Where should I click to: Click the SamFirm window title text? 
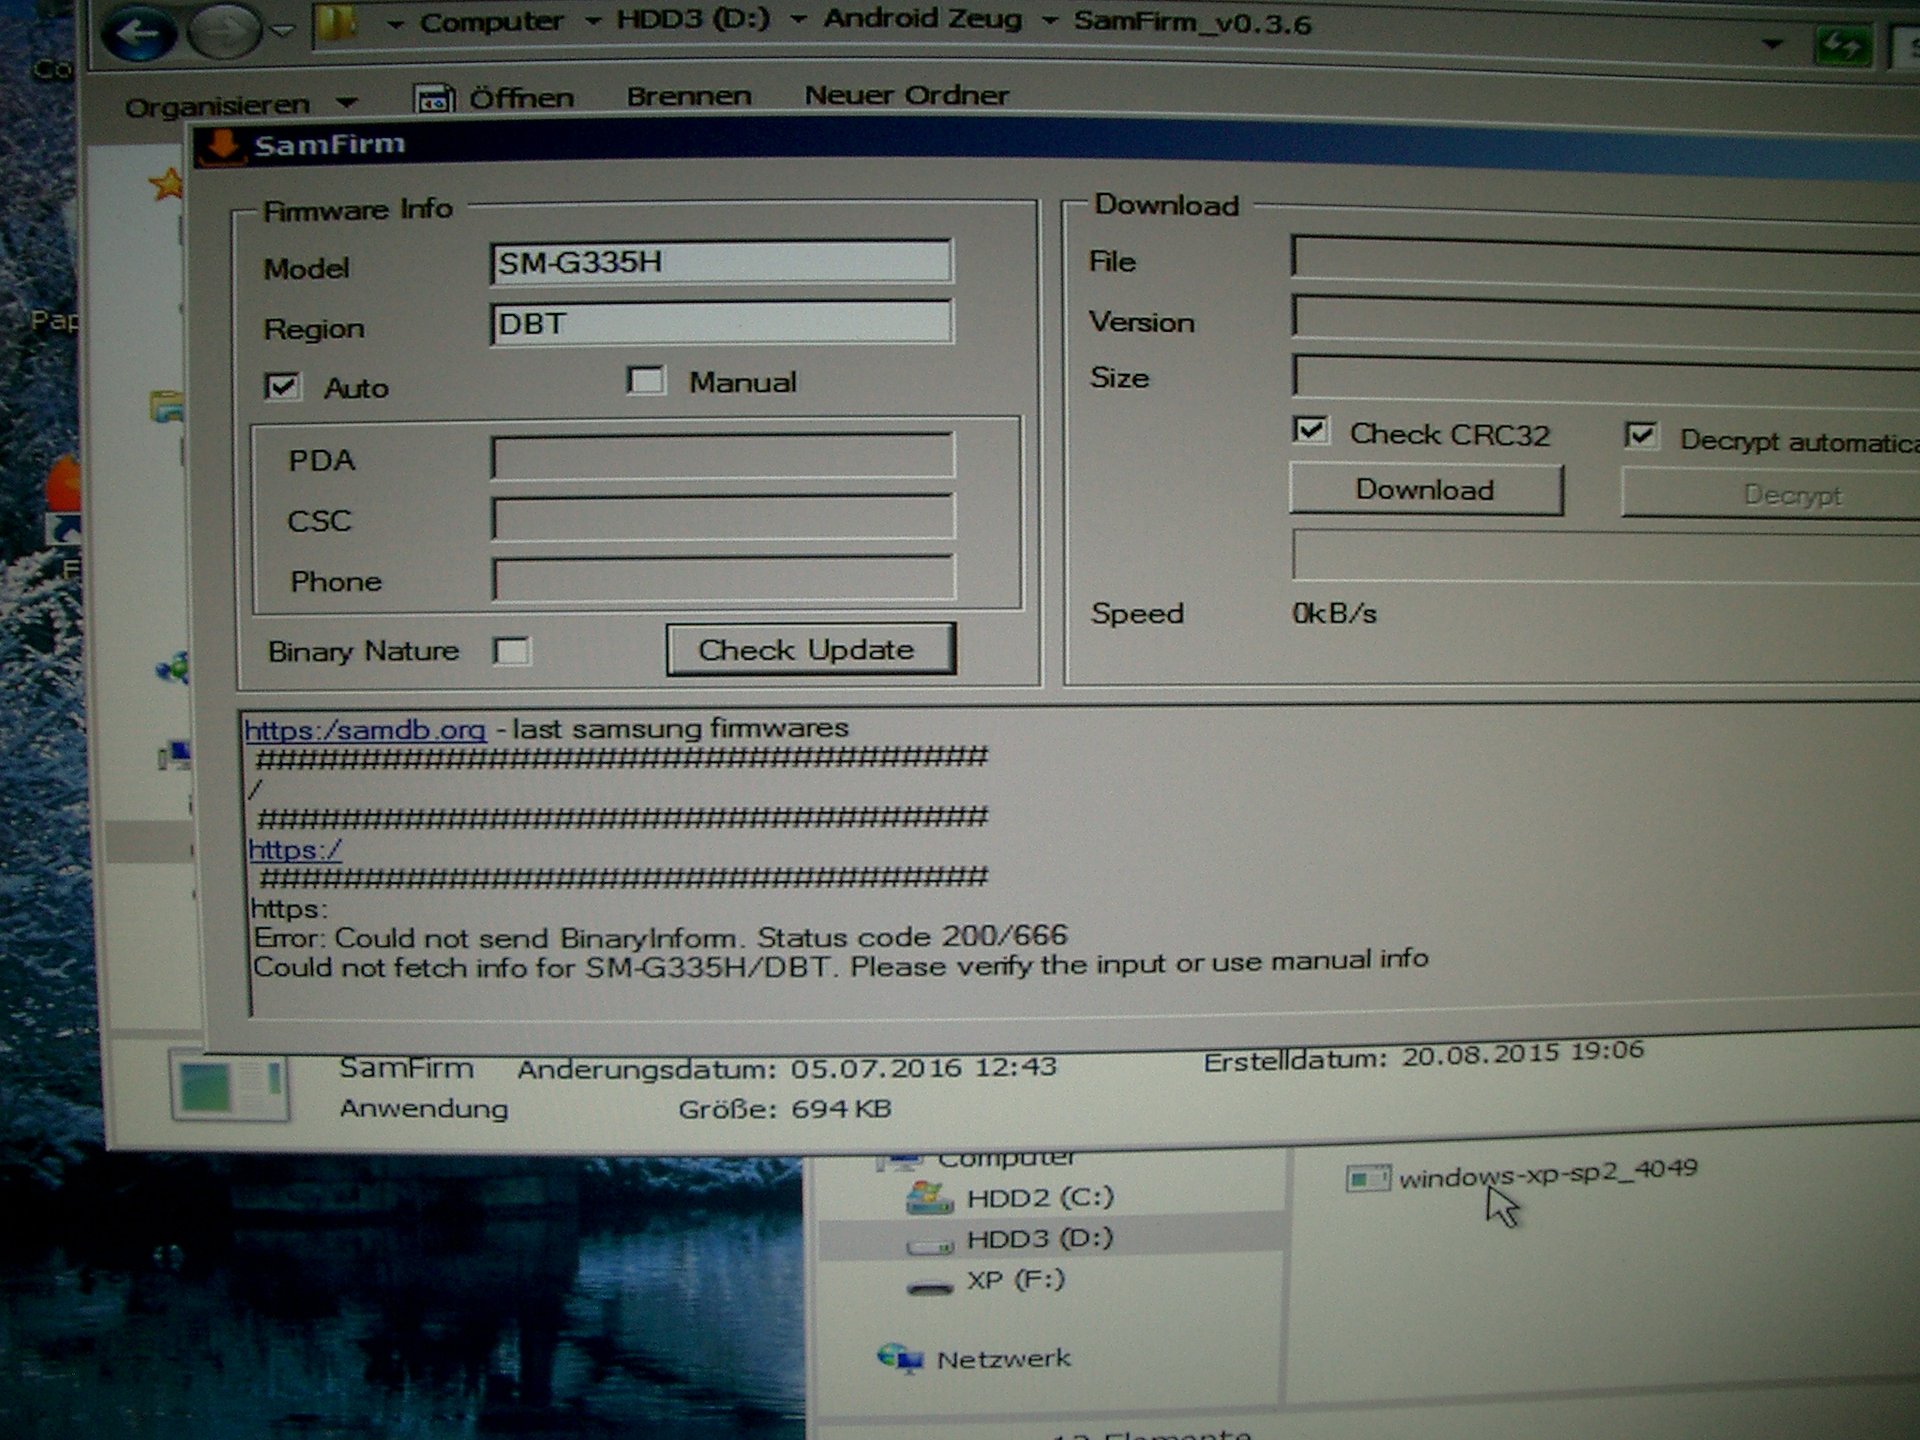(330, 146)
